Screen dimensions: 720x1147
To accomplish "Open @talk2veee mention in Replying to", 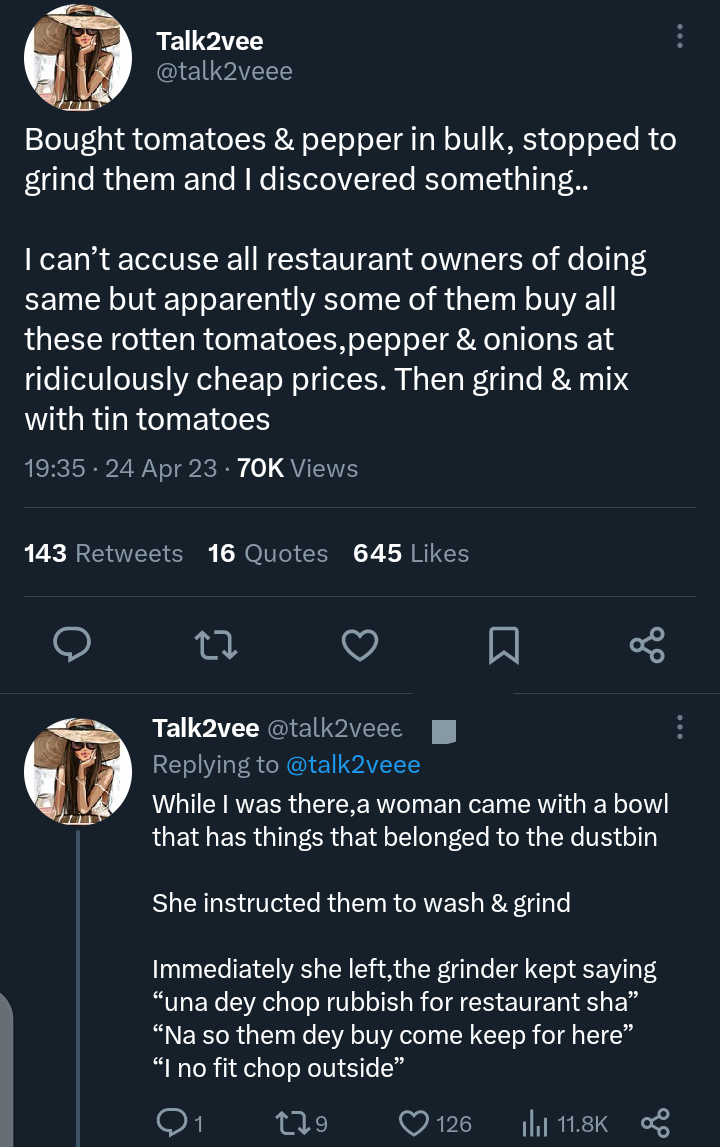I will tap(353, 765).
